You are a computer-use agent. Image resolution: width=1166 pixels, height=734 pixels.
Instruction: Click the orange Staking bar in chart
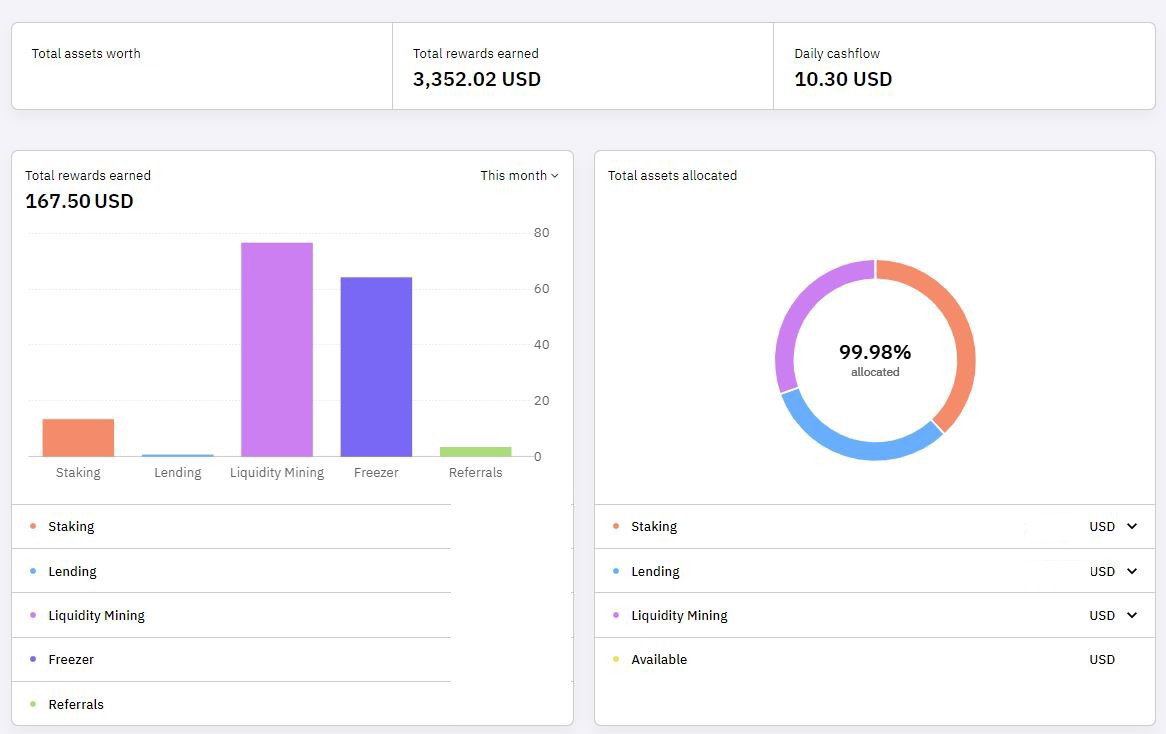tap(78, 438)
